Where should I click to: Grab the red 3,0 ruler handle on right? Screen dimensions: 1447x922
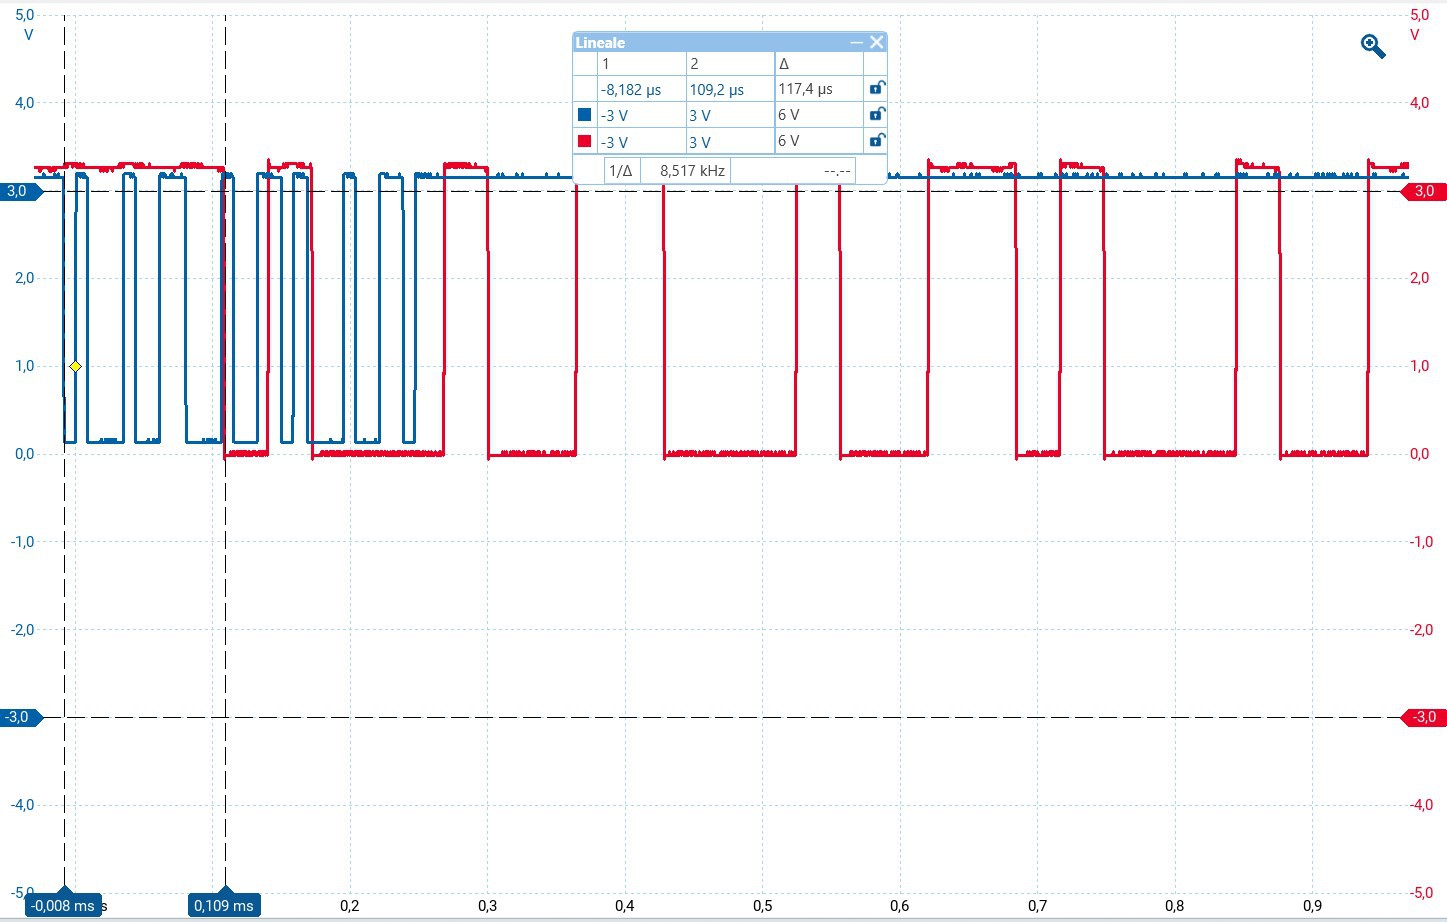(1424, 191)
